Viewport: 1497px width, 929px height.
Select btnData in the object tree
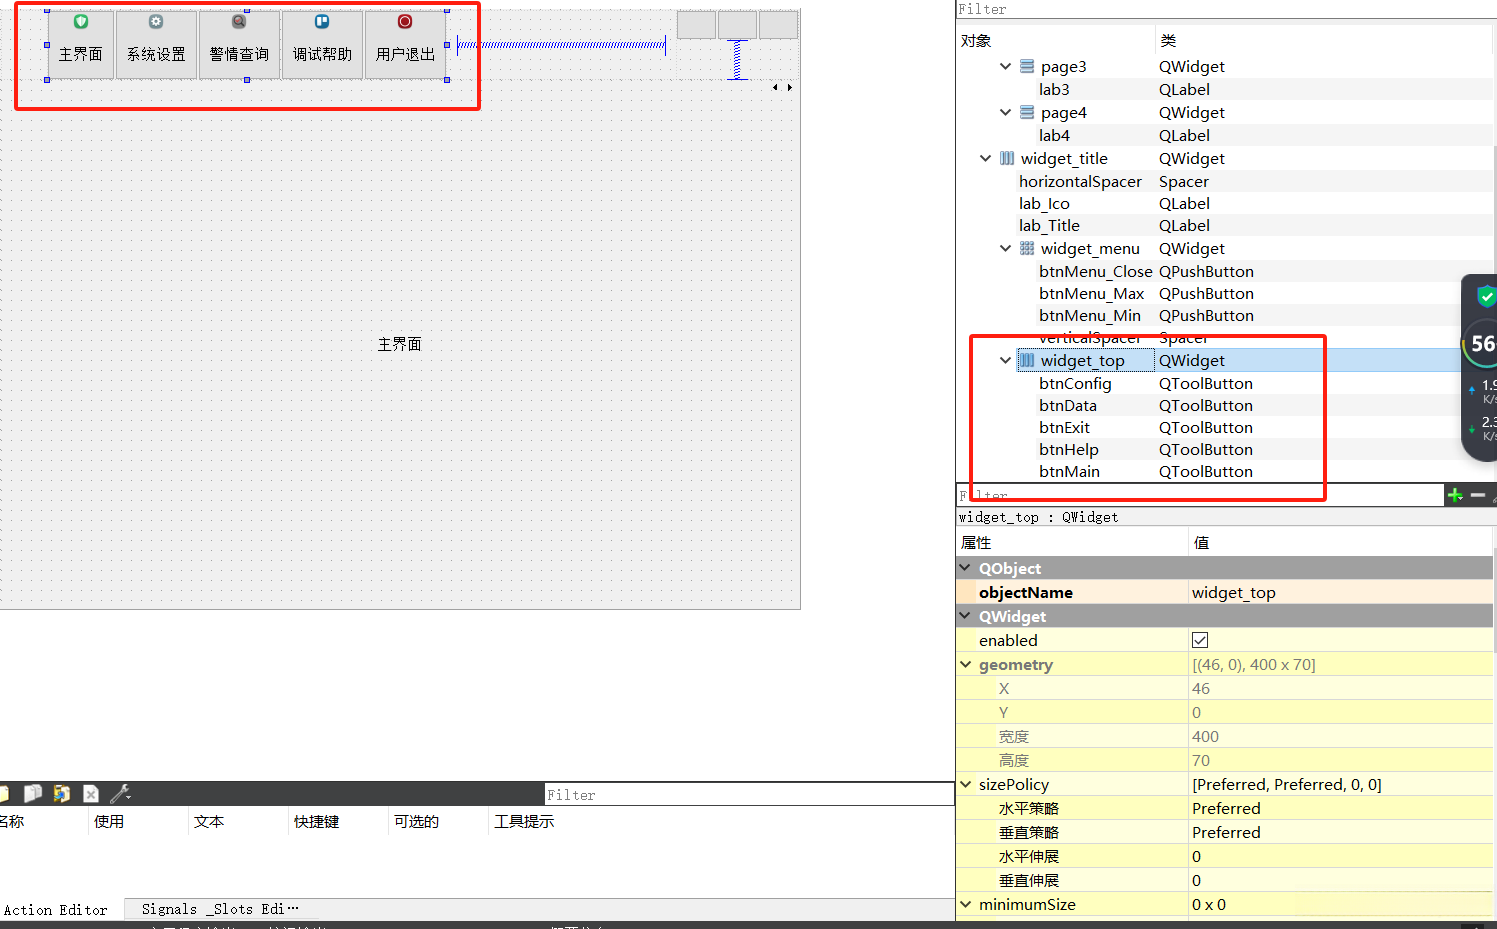point(1068,406)
